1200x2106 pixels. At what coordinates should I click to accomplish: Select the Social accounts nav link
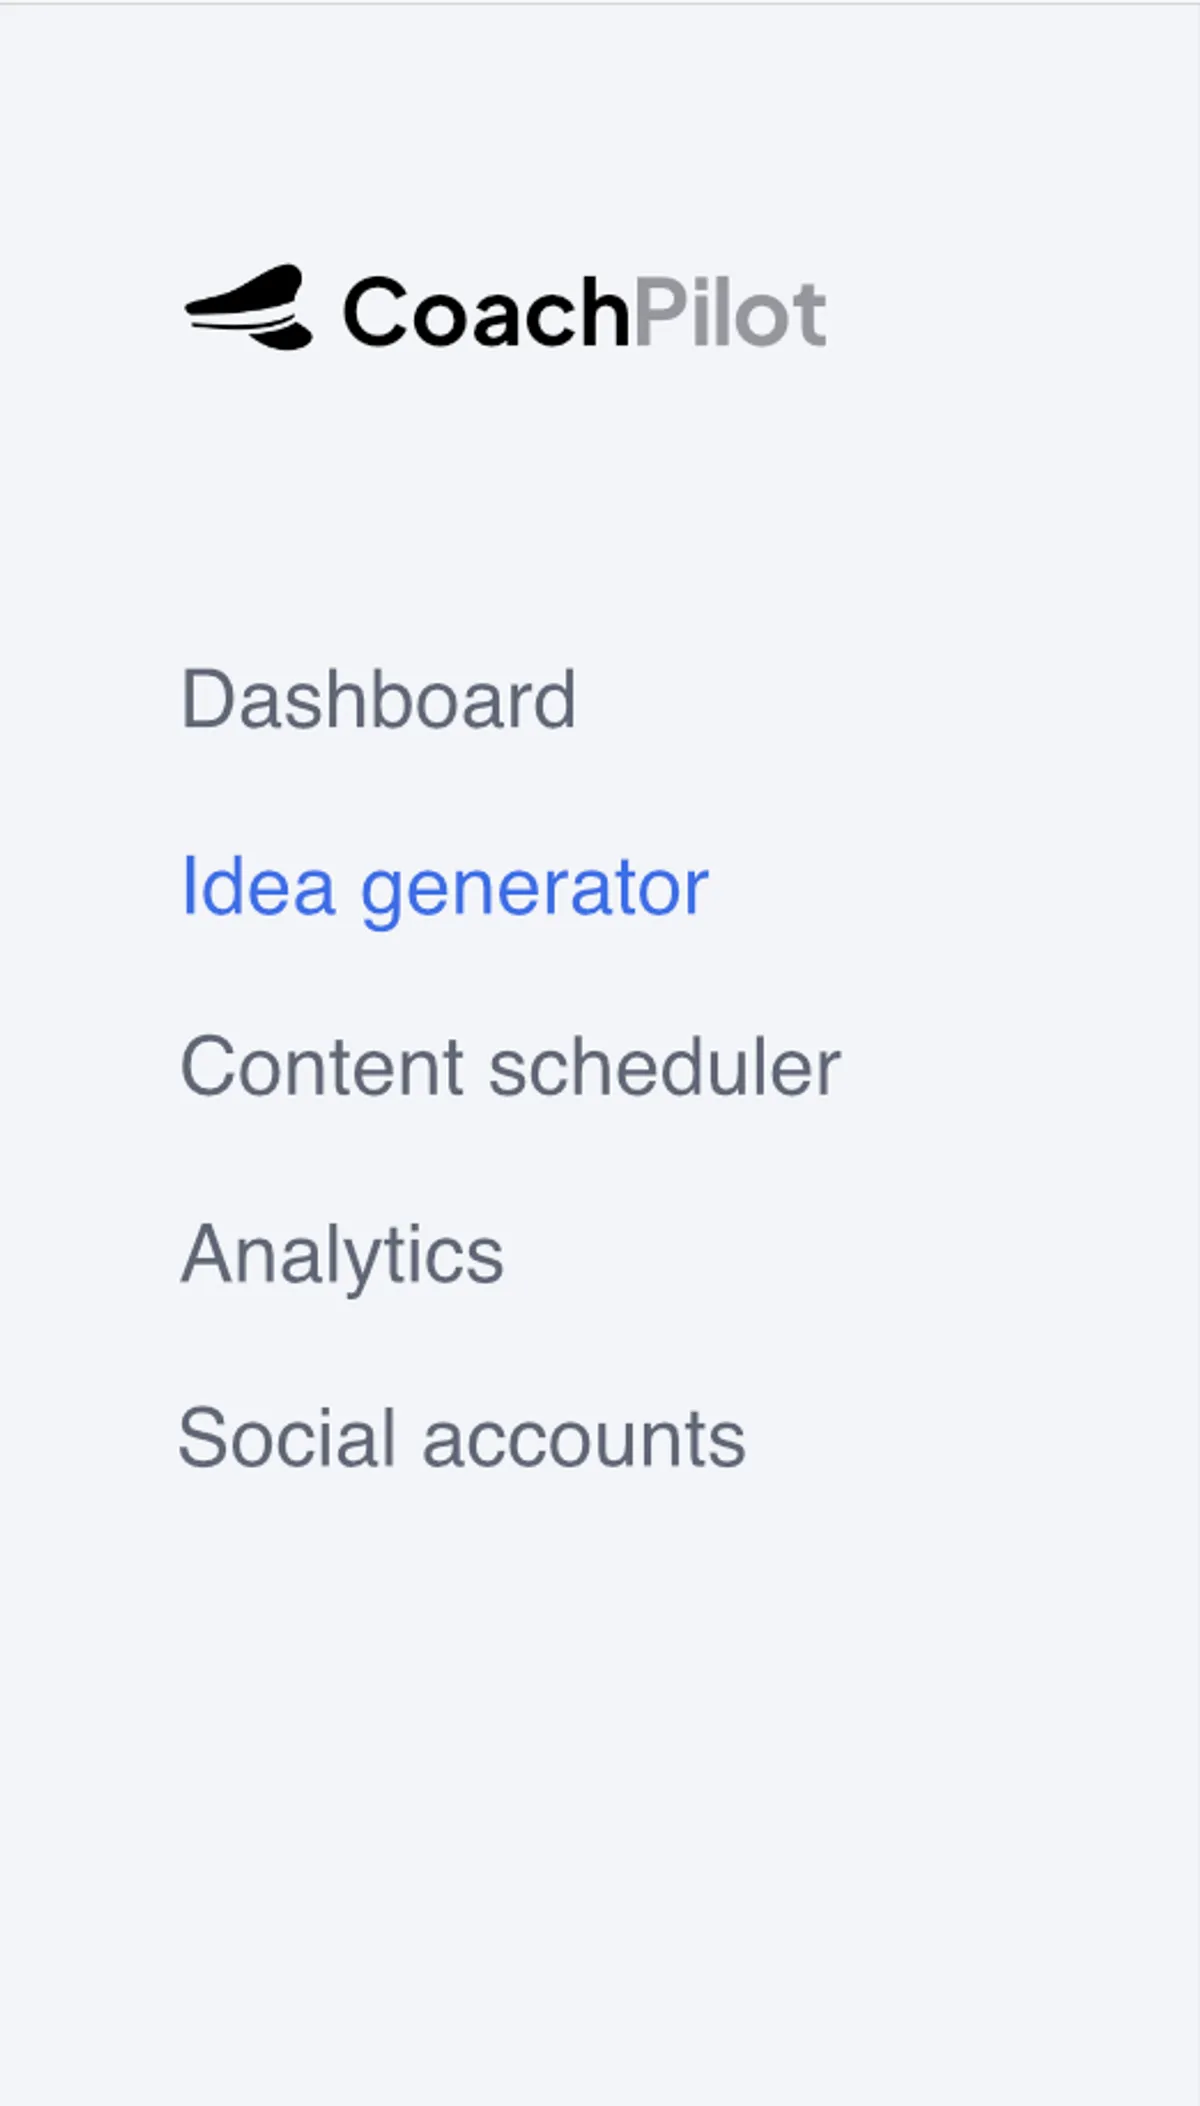tap(461, 1438)
